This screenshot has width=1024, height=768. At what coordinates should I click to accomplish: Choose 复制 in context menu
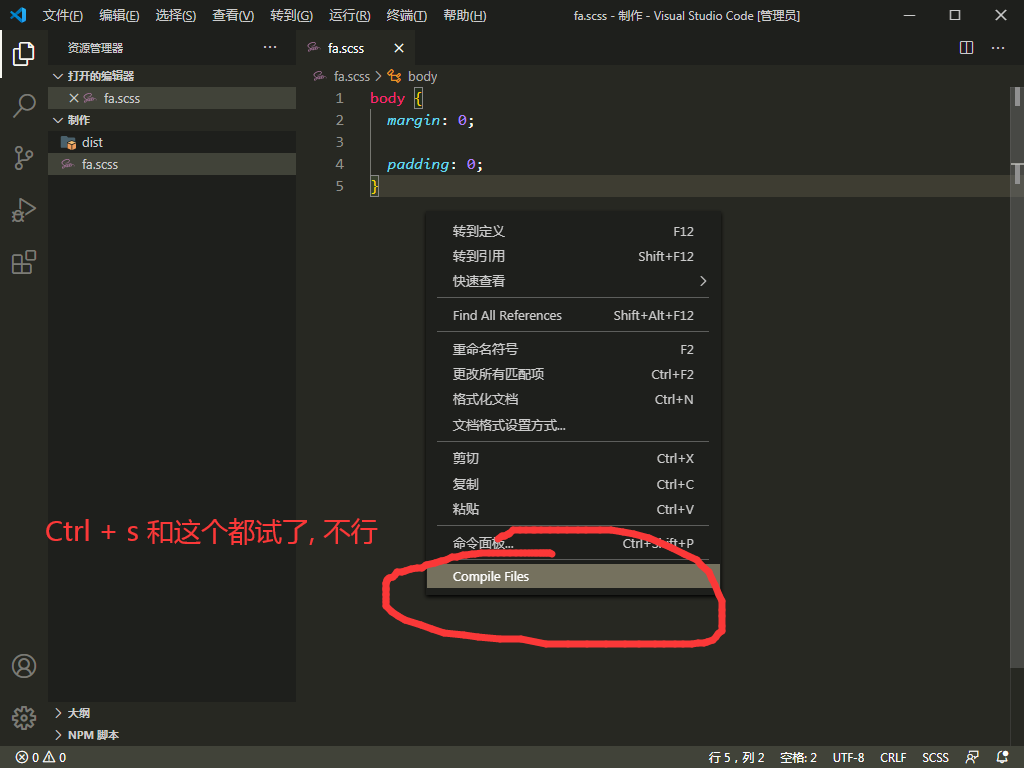click(573, 485)
